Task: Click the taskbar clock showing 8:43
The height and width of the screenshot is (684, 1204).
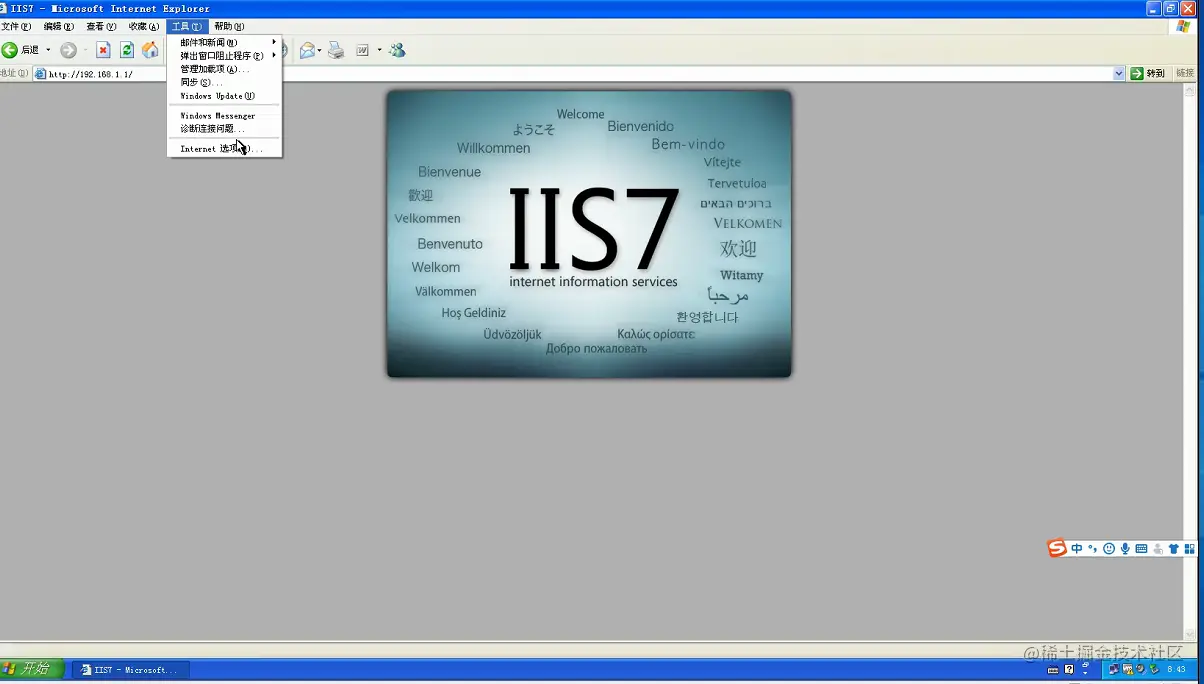Action: click(x=1176, y=670)
